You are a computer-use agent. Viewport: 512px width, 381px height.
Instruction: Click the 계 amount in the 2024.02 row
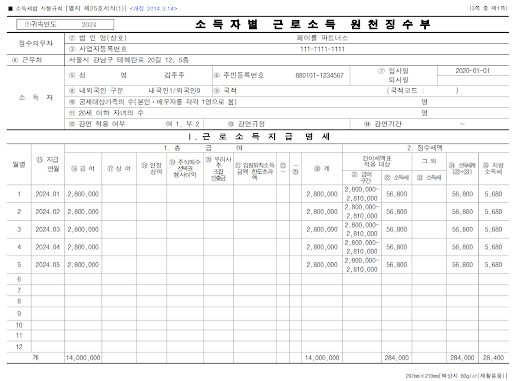point(322,212)
